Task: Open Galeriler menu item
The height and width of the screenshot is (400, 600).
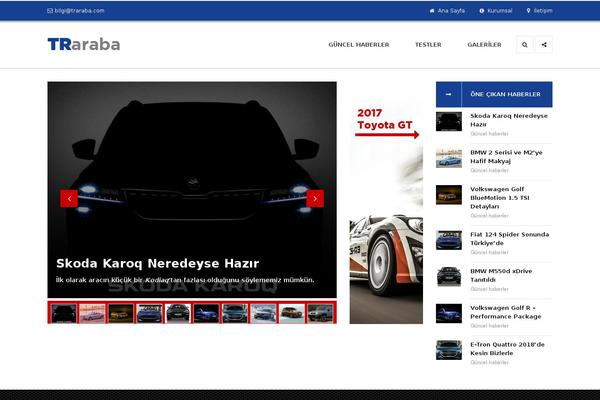Action: [x=484, y=45]
